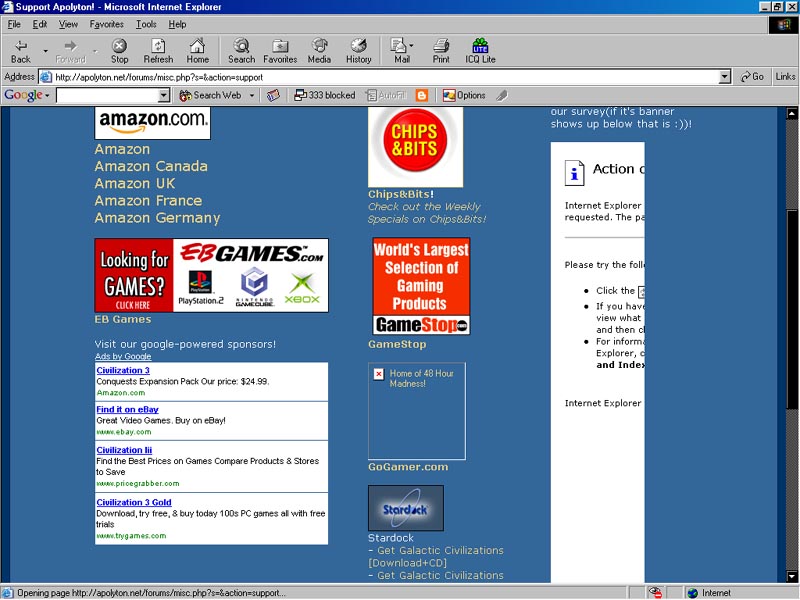Image resolution: width=800 pixels, height=600 pixels.
Task: Open the History panel
Action: click(x=358, y=51)
